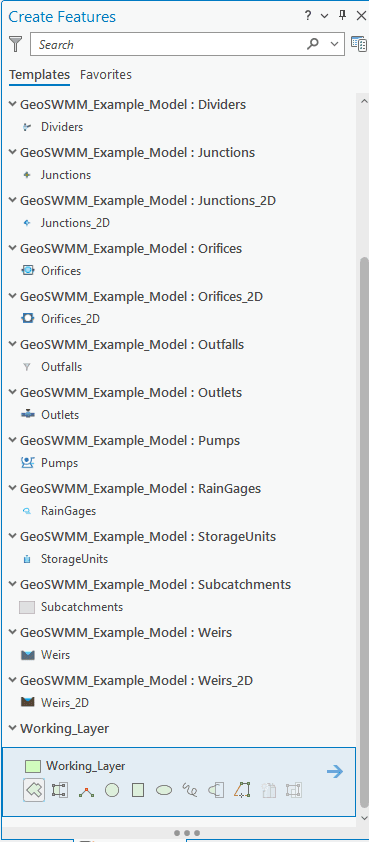The height and width of the screenshot is (842, 369).
Task: Open the template filter funnel
Action: tap(16, 44)
